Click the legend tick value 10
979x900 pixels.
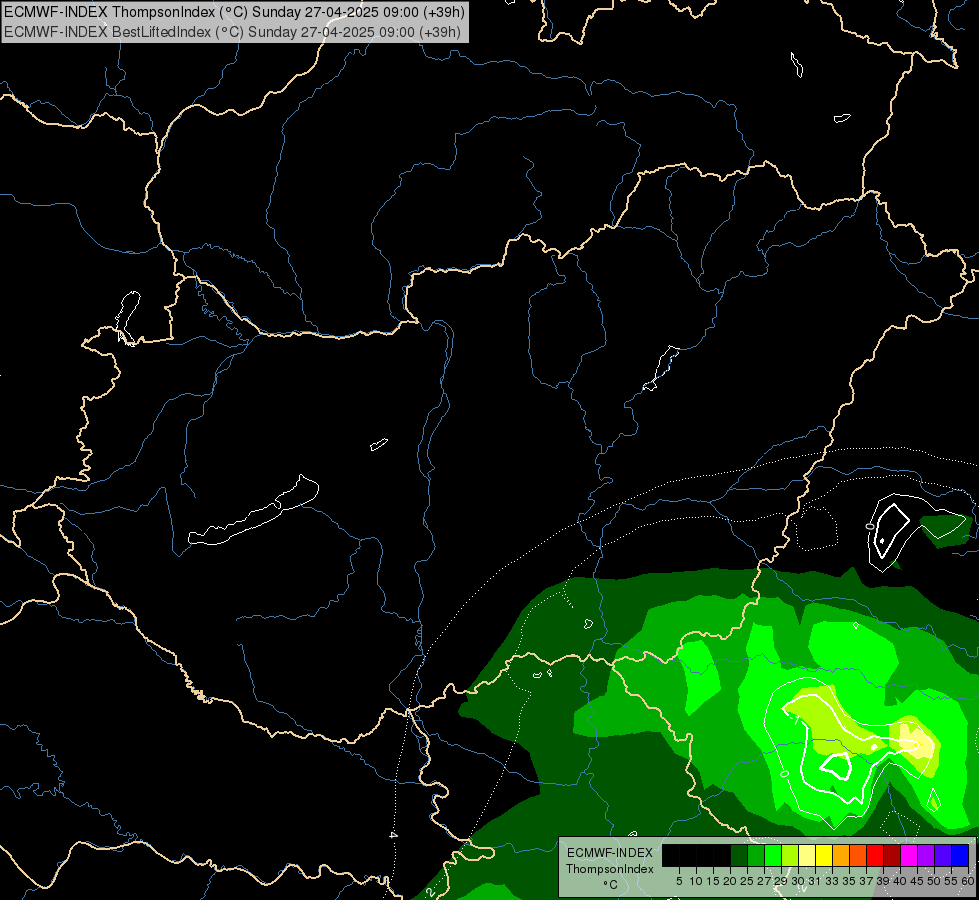696,881
